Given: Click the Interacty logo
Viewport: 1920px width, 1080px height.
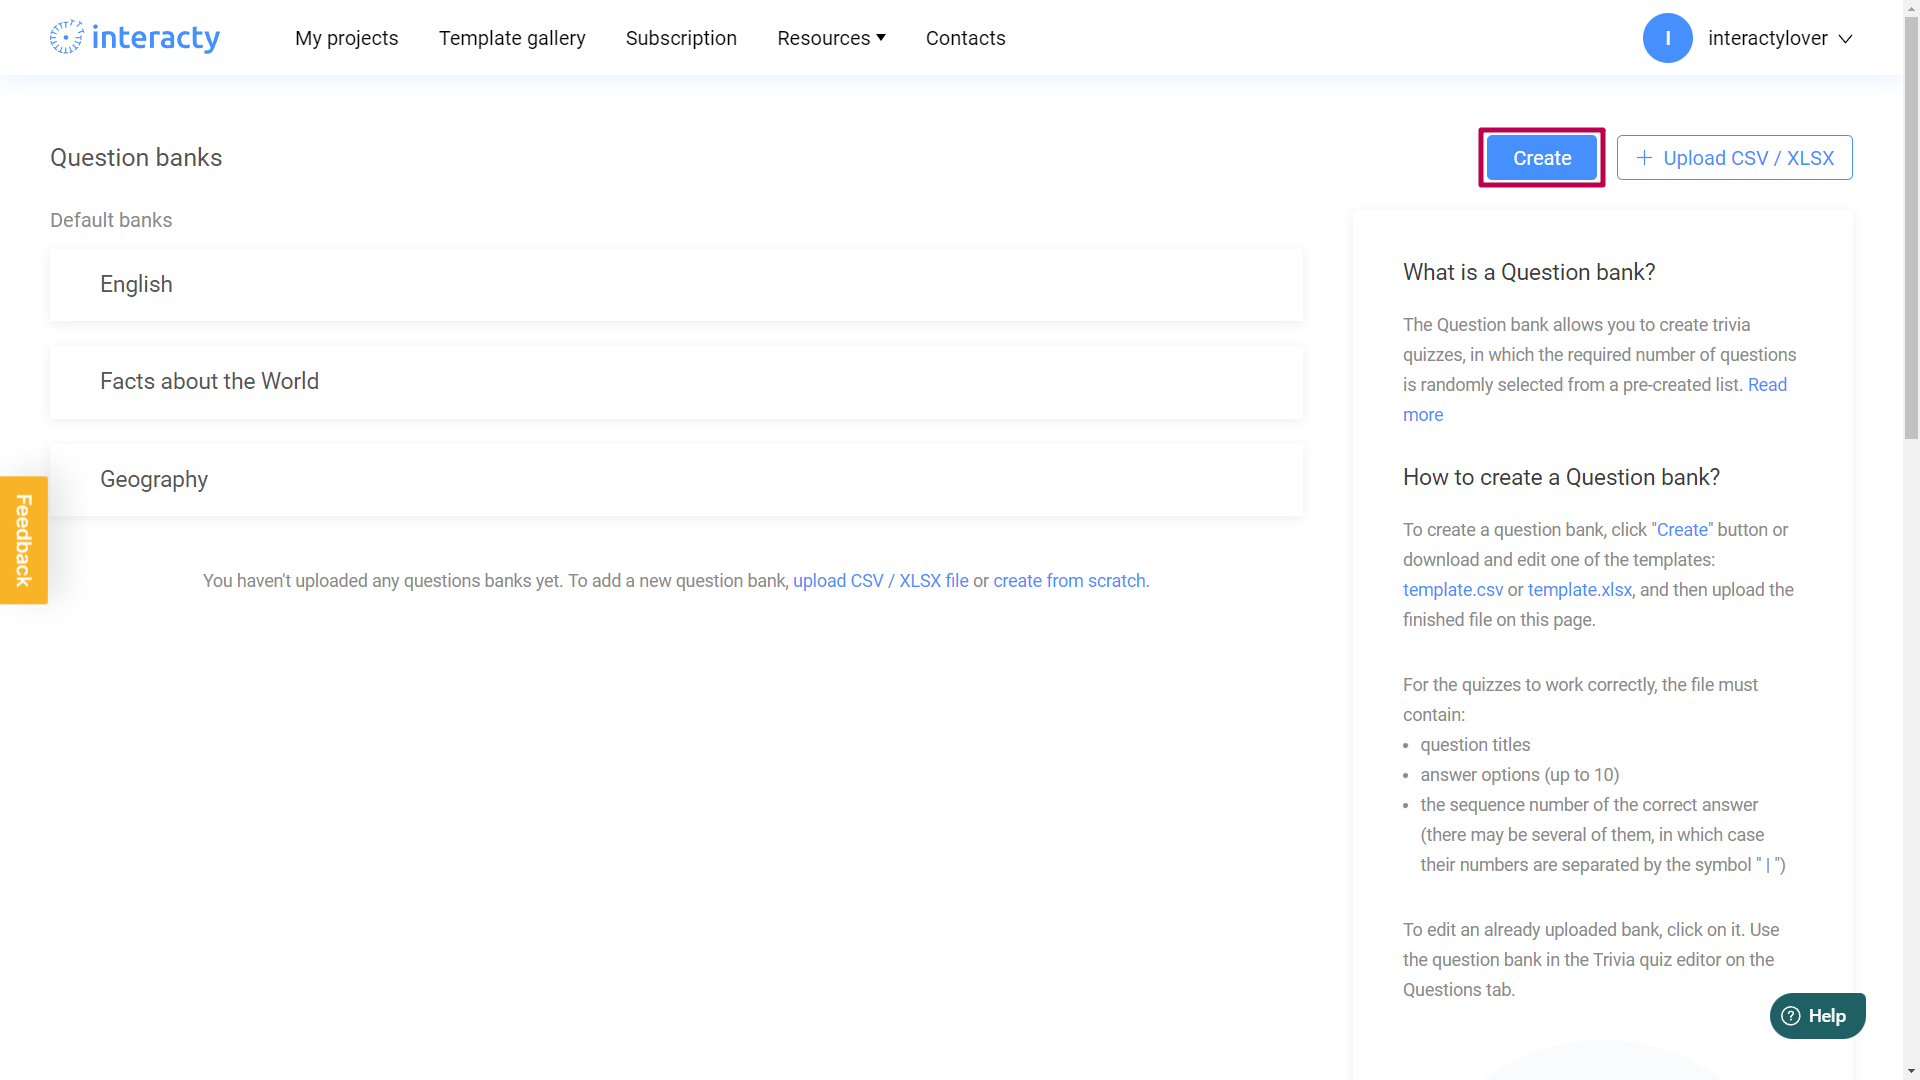Looking at the screenshot, I should 135,38.
